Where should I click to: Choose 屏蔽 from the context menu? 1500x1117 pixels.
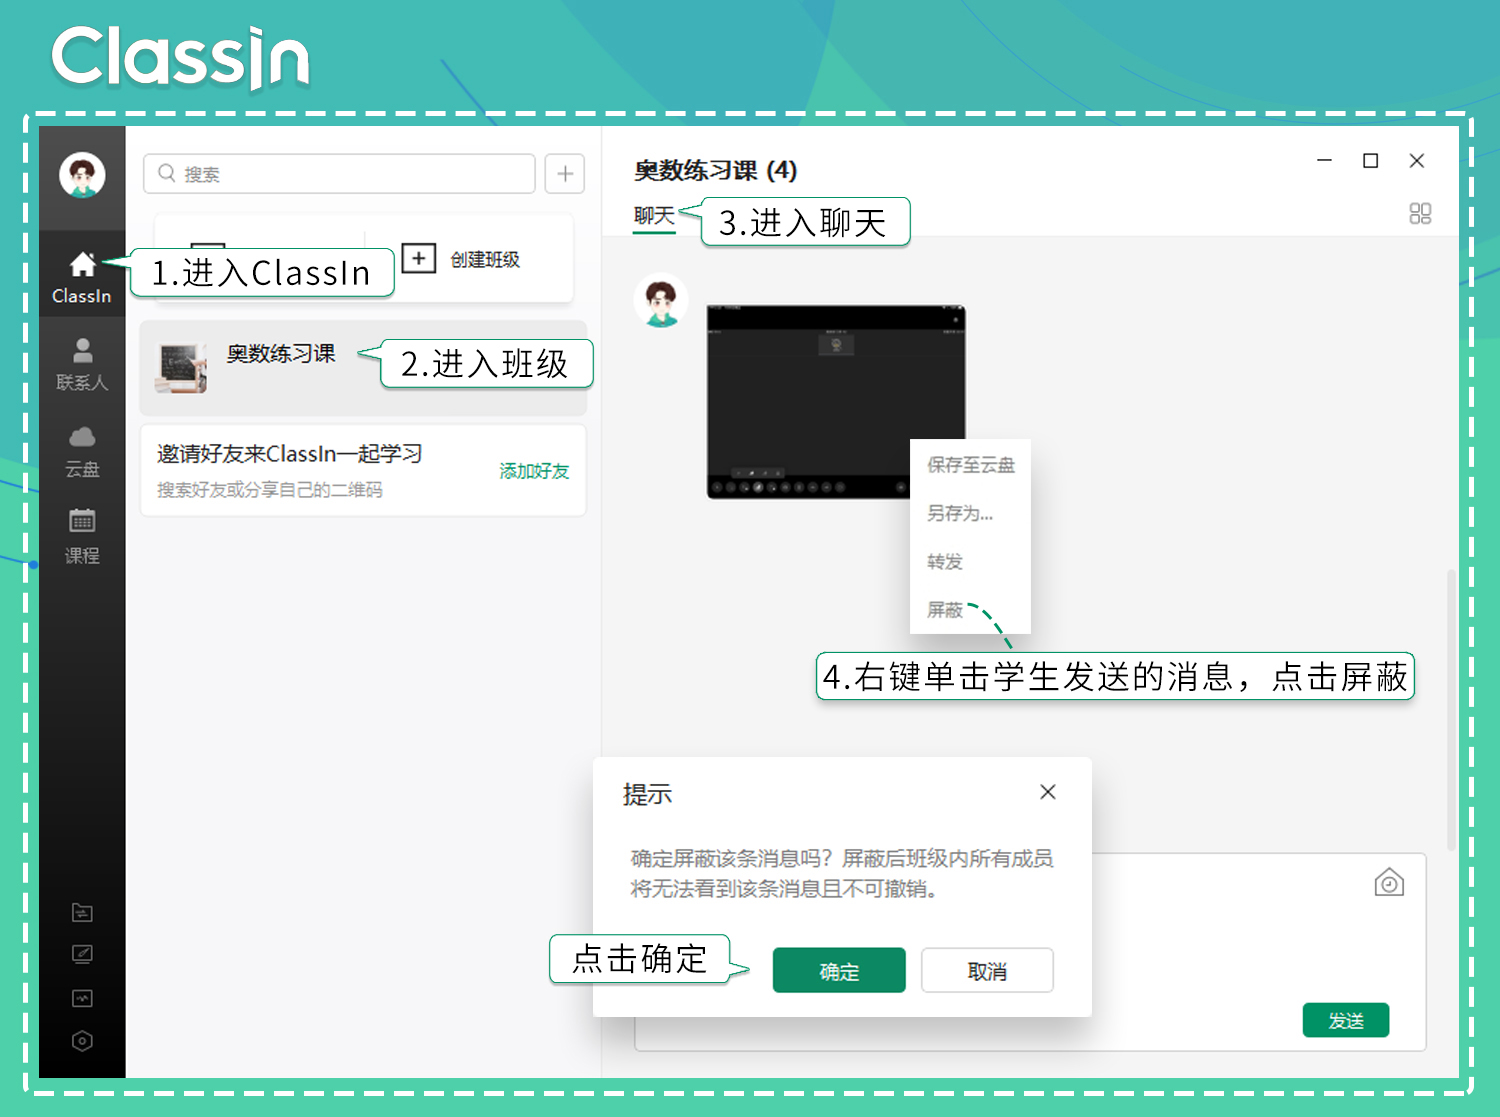tap(945, 609)
